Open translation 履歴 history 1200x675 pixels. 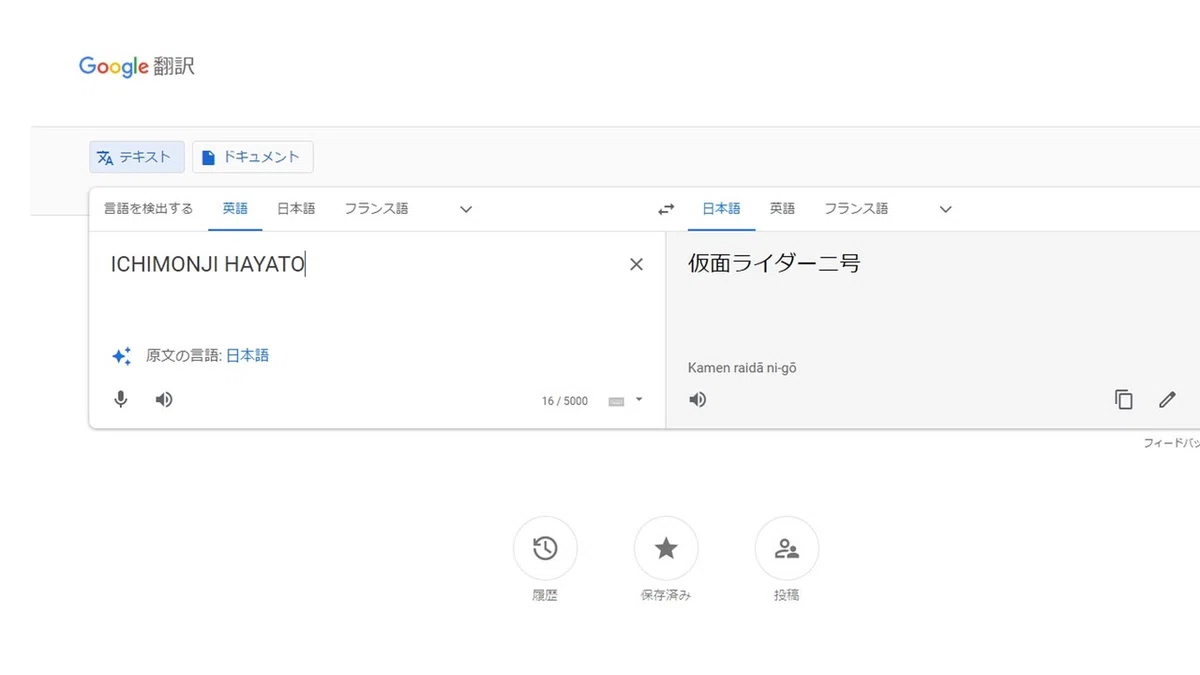pyautogui.click(x=545, y=548)
